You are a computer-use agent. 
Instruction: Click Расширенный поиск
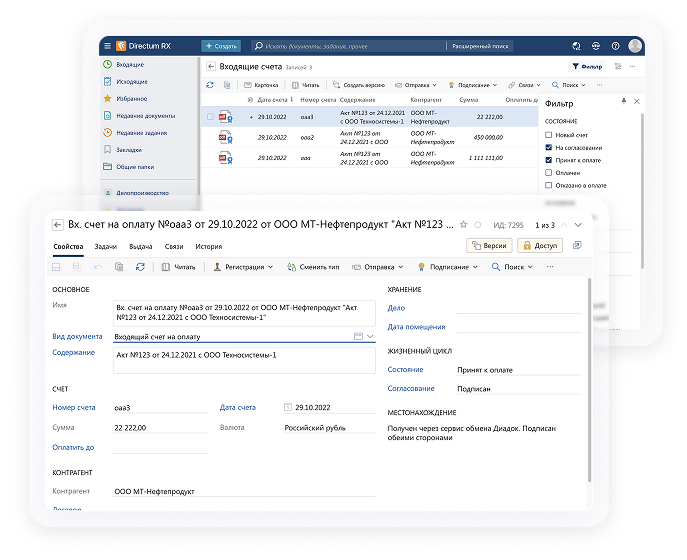point(480,46)
